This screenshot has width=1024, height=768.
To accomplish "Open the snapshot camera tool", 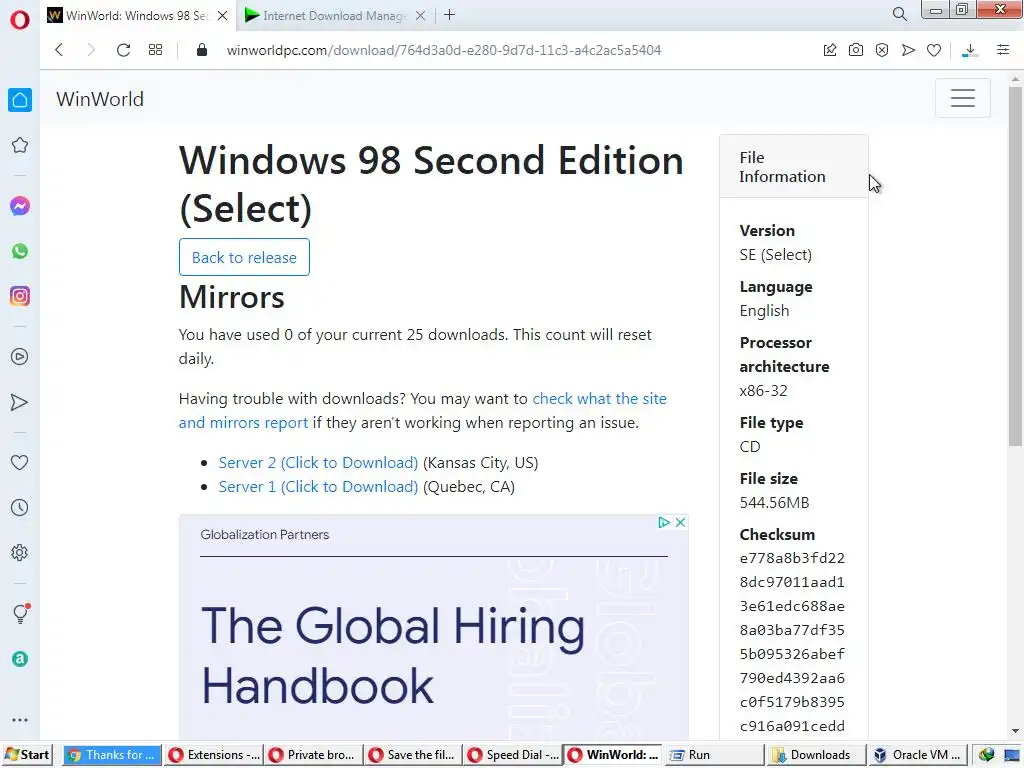I will (x=856, y=50).
